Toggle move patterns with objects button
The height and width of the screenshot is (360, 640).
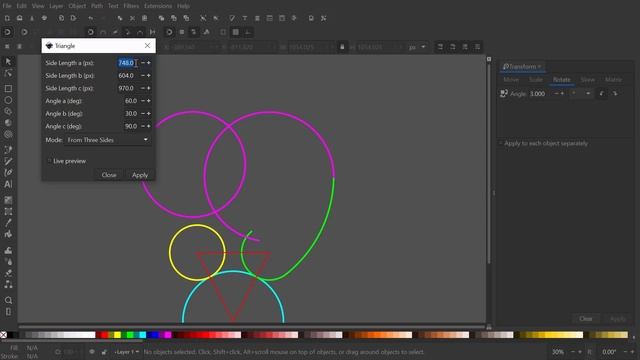(x=477, y=47)
